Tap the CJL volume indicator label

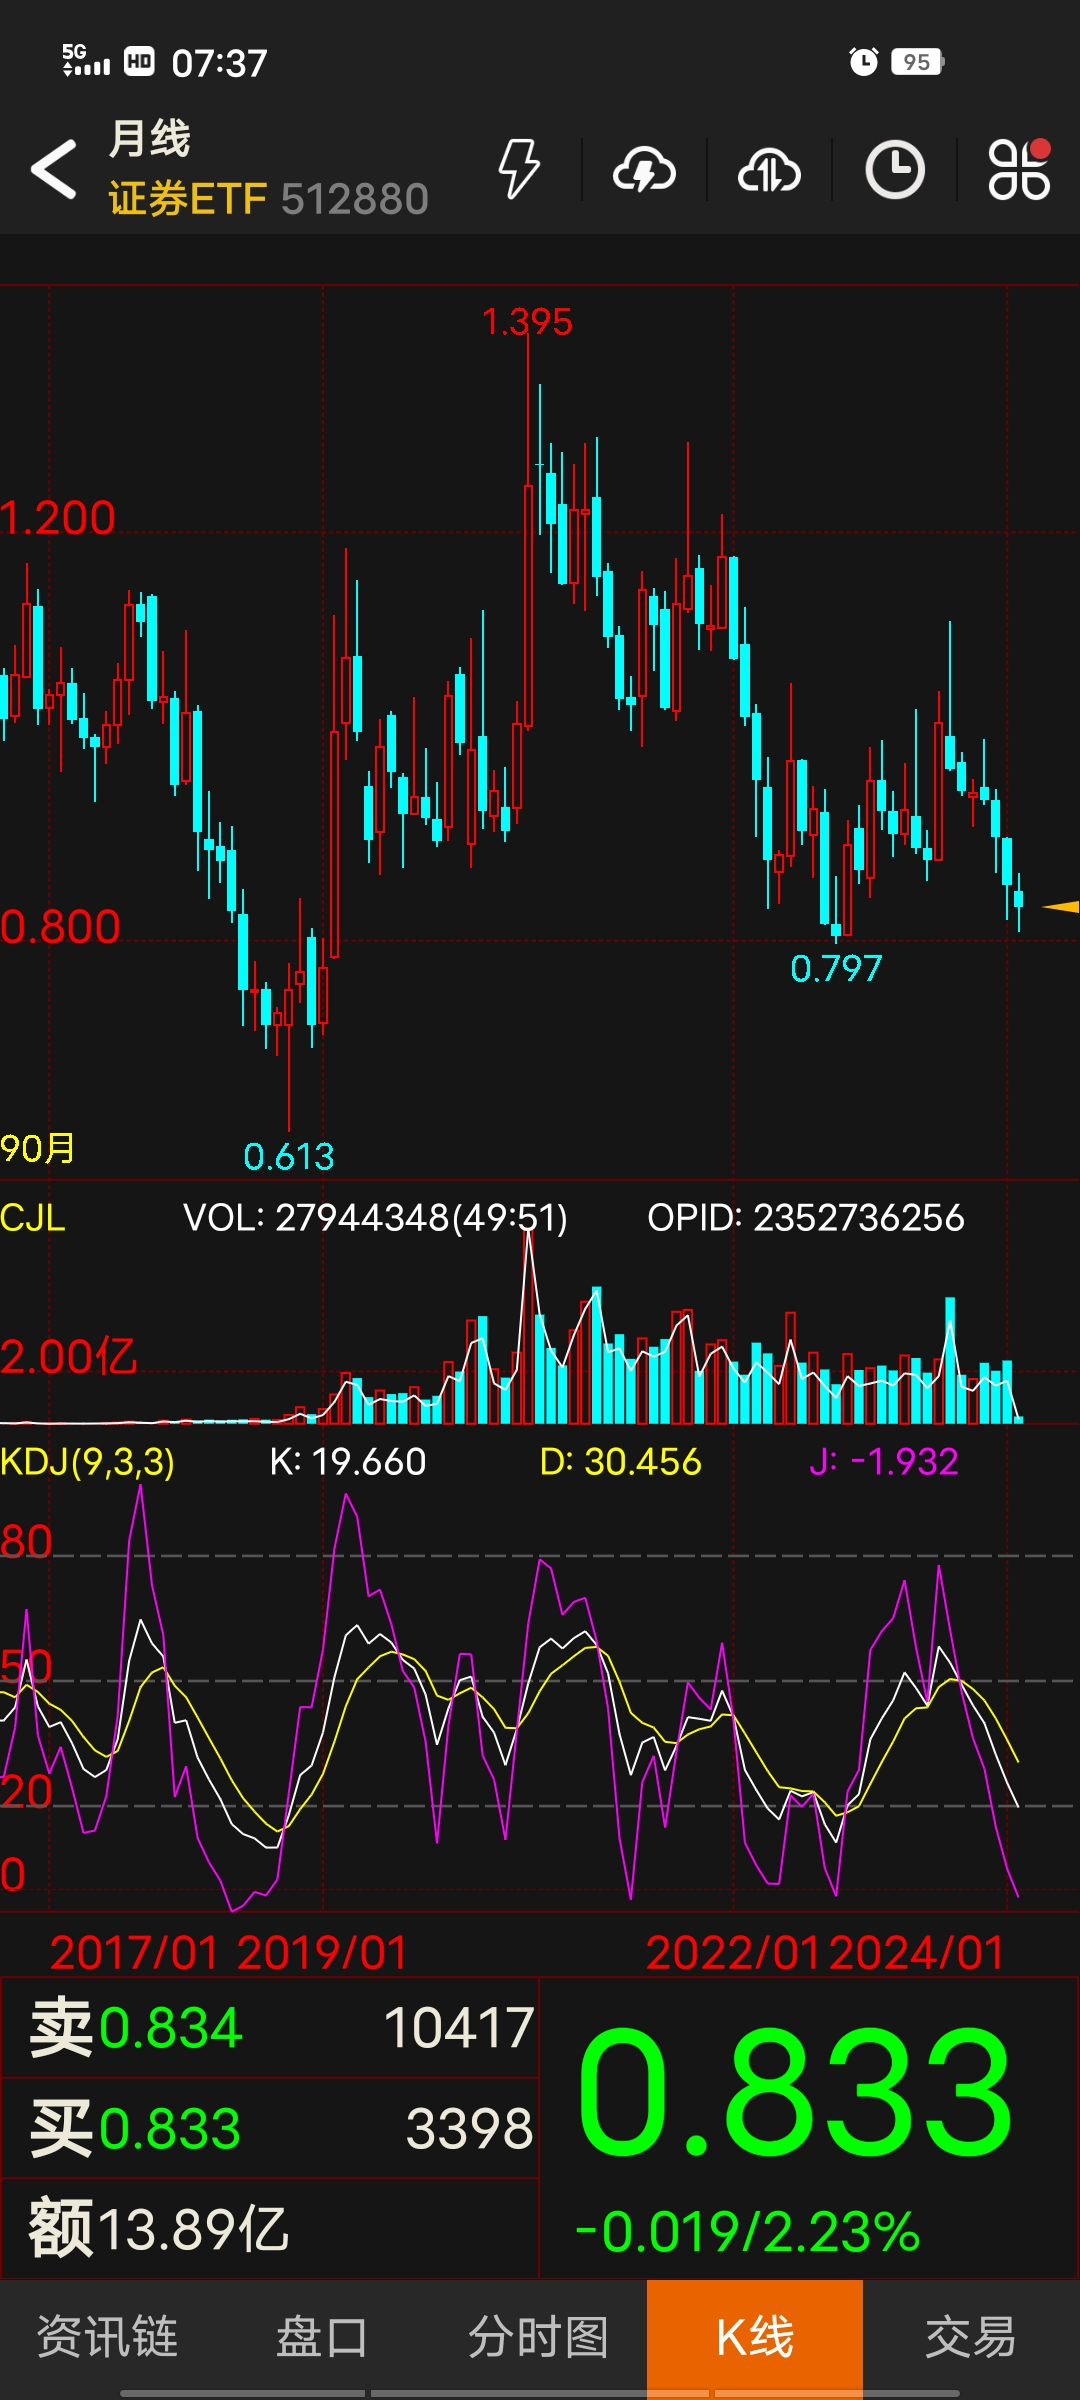(x=33, y=1217)
